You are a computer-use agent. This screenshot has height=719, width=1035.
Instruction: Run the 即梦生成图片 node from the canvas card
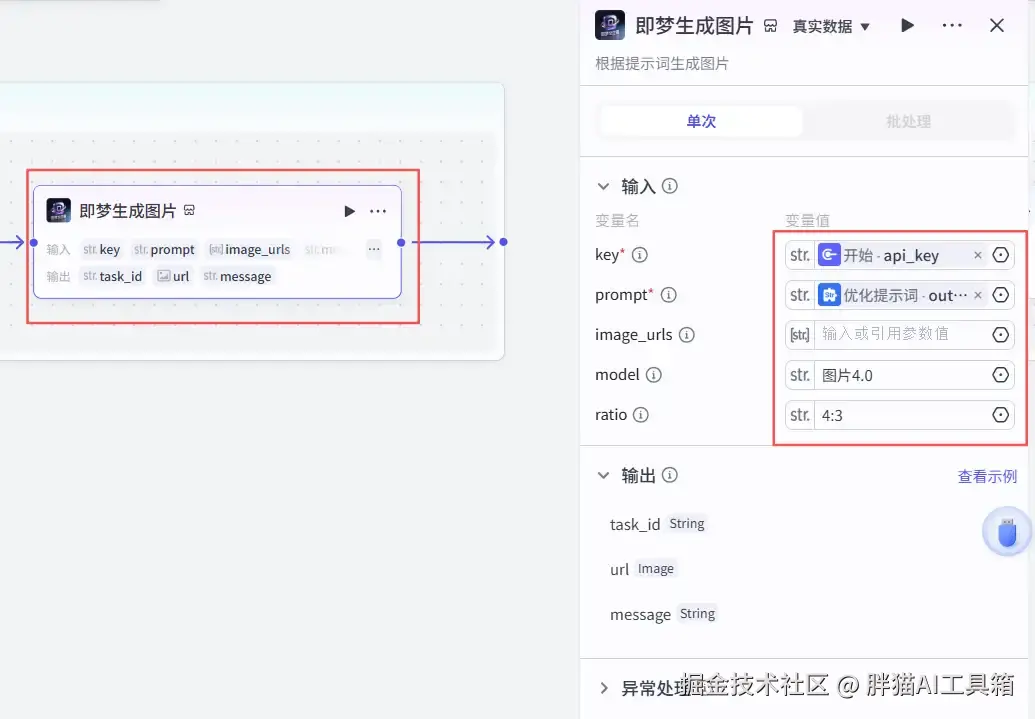point(349,211)
